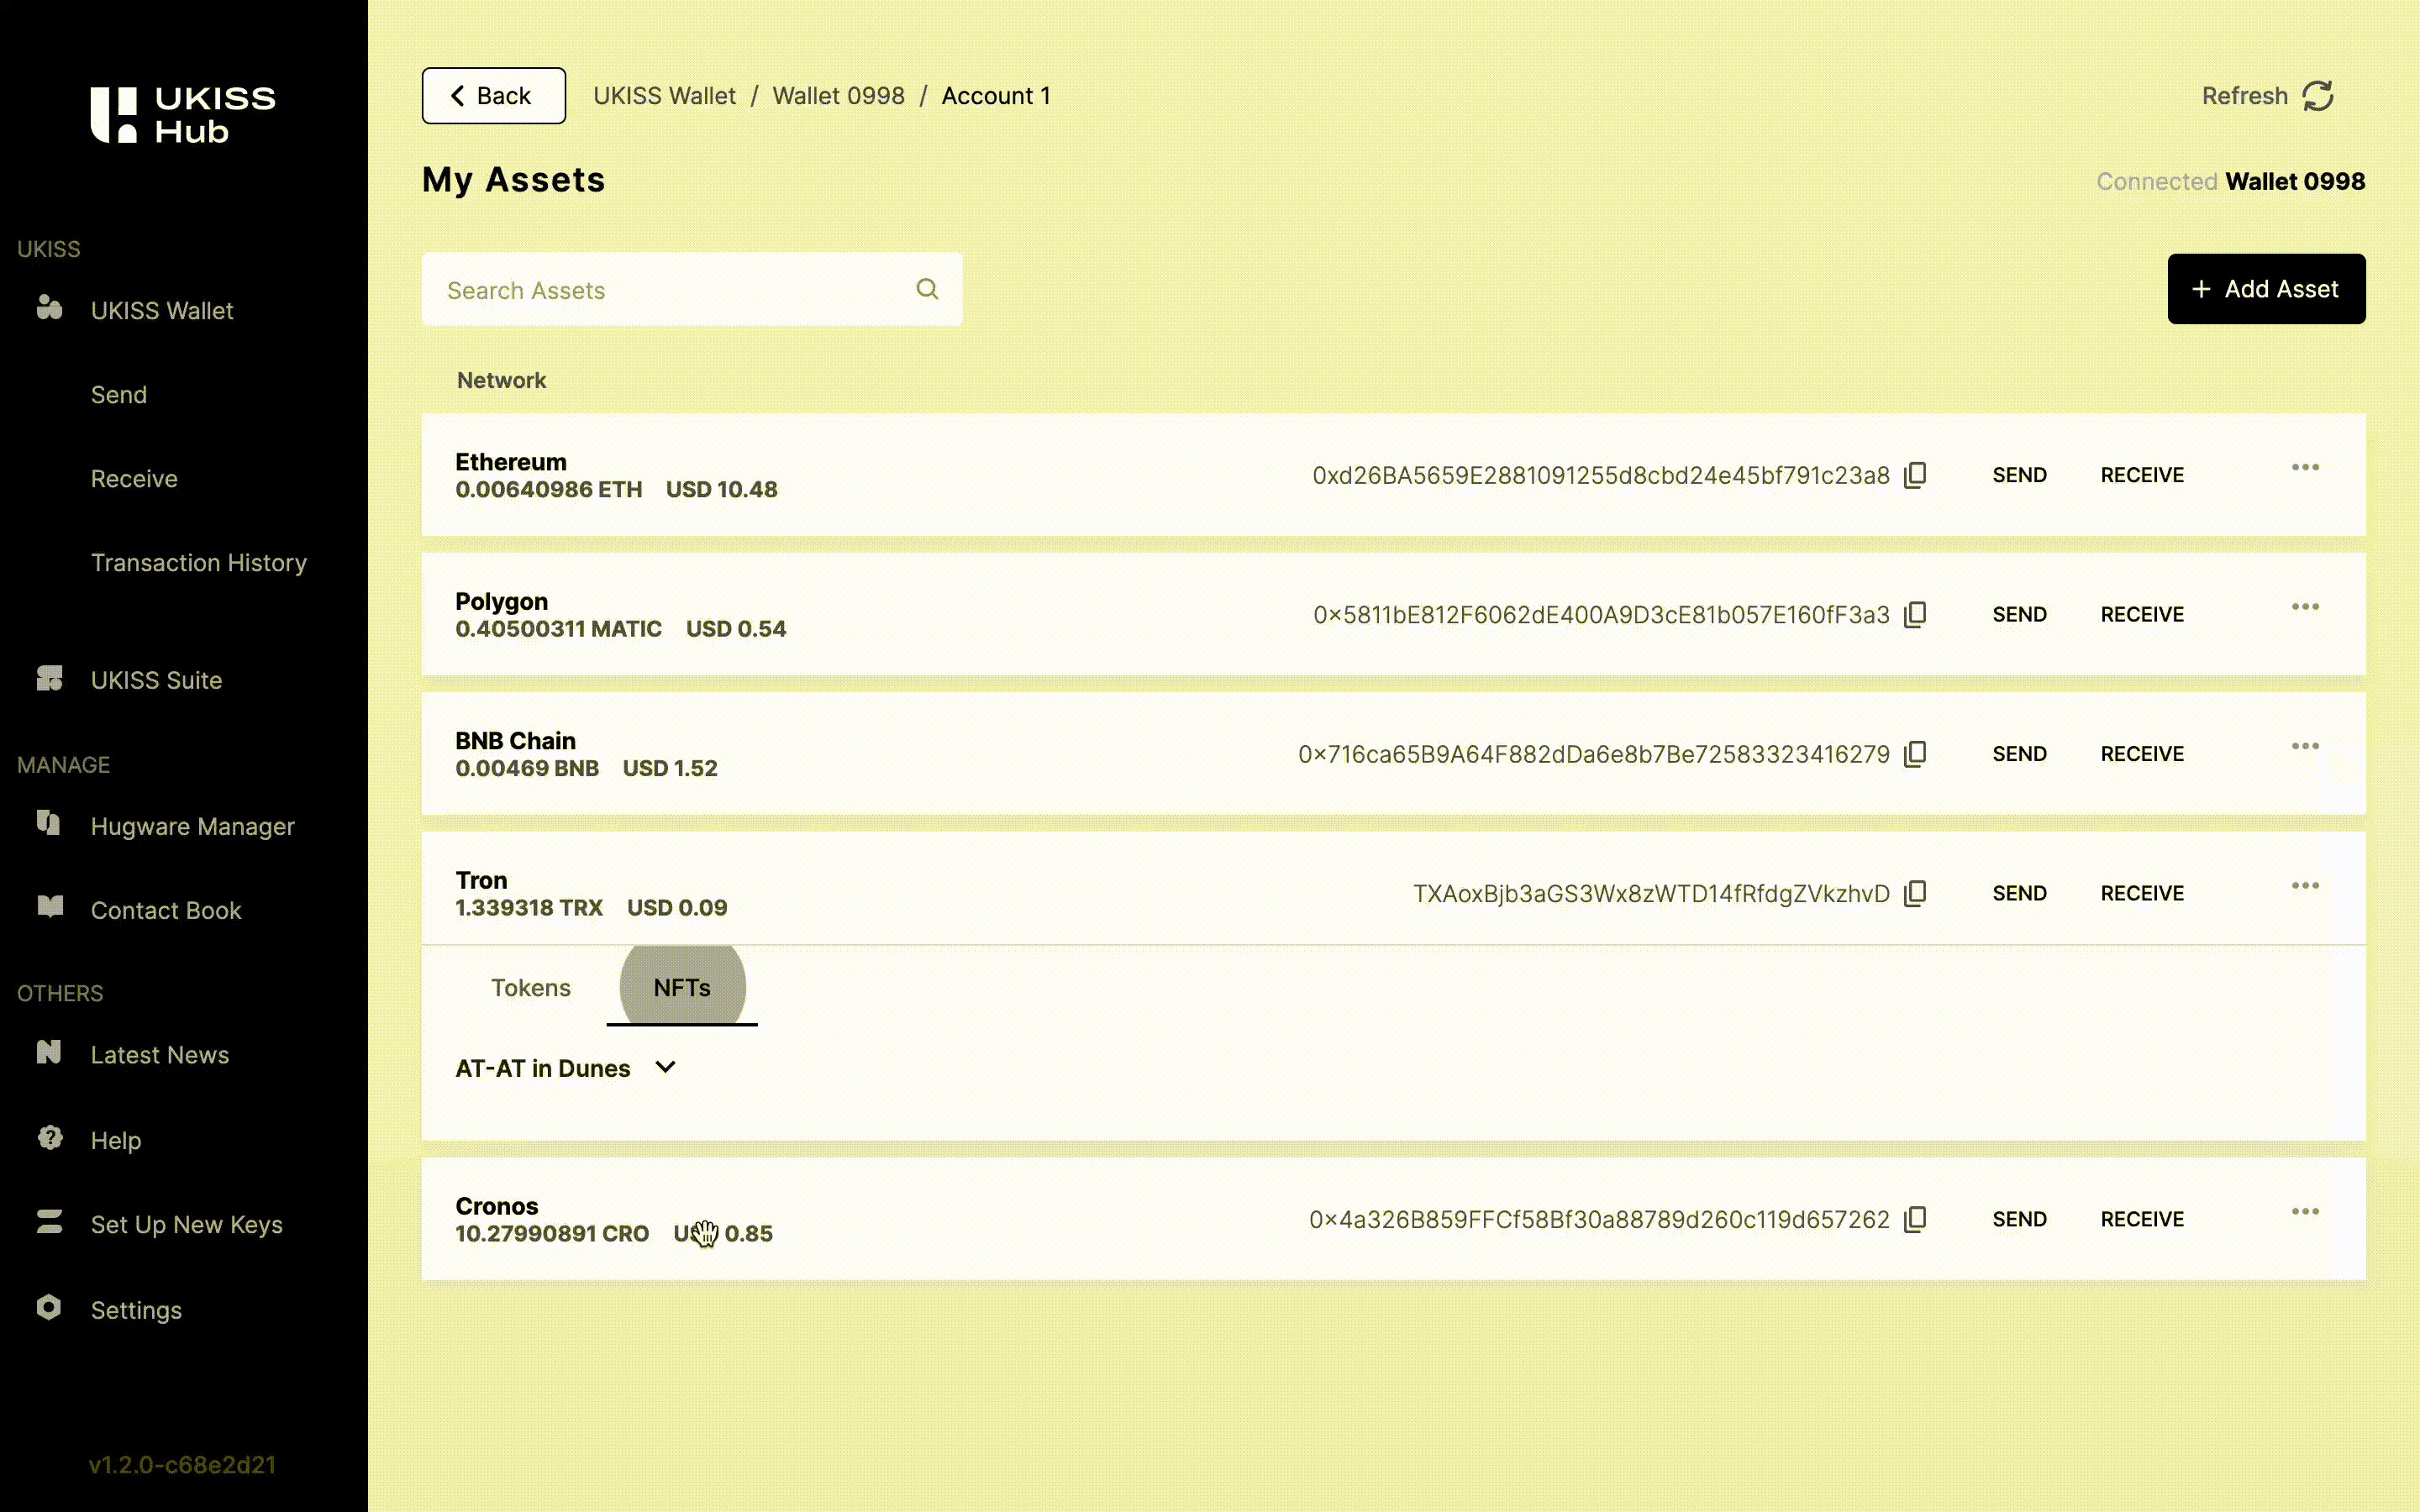The image size is (2420, 1512).
Task: Open more options for Cronos row
Action: 2305,1211
